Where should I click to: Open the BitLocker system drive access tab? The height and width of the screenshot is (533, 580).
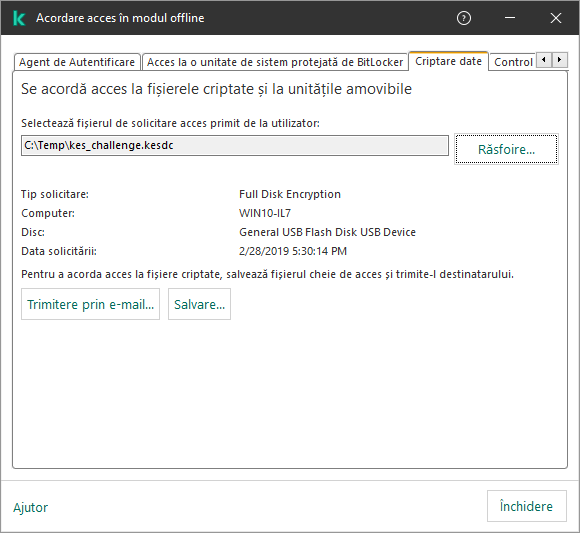274,62
